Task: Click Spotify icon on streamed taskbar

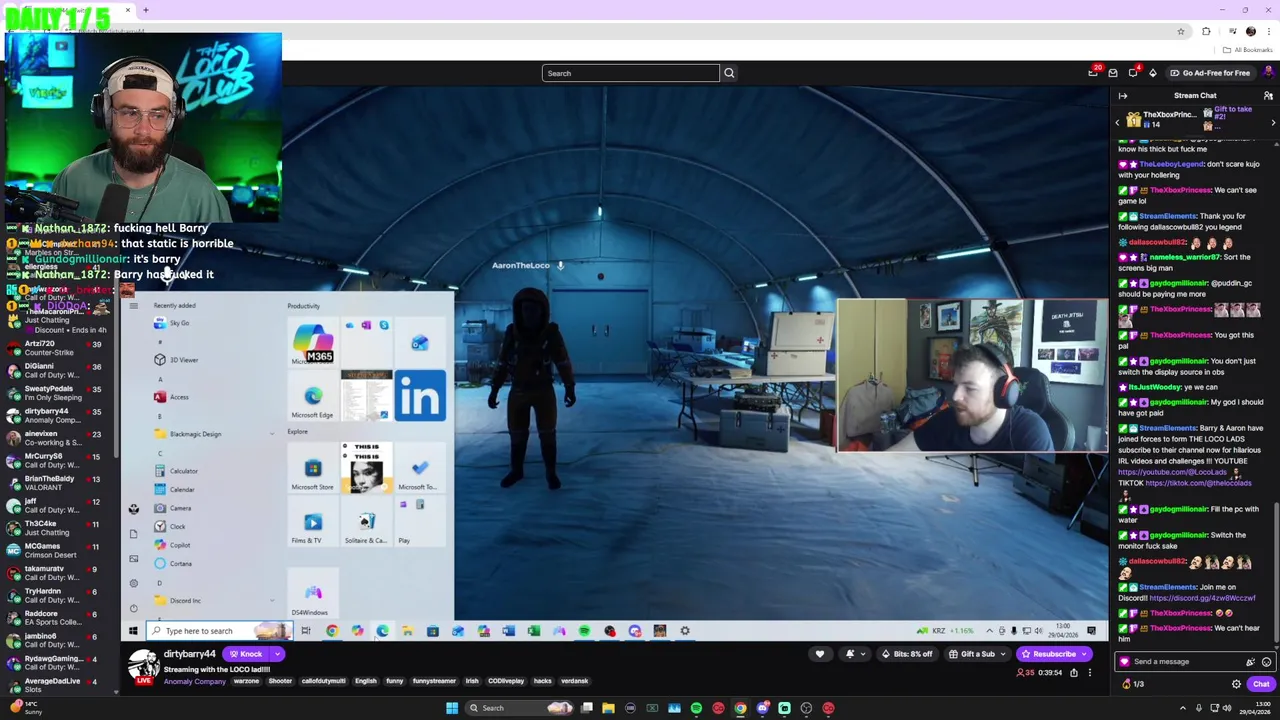Action: click(x=584, y=631)
